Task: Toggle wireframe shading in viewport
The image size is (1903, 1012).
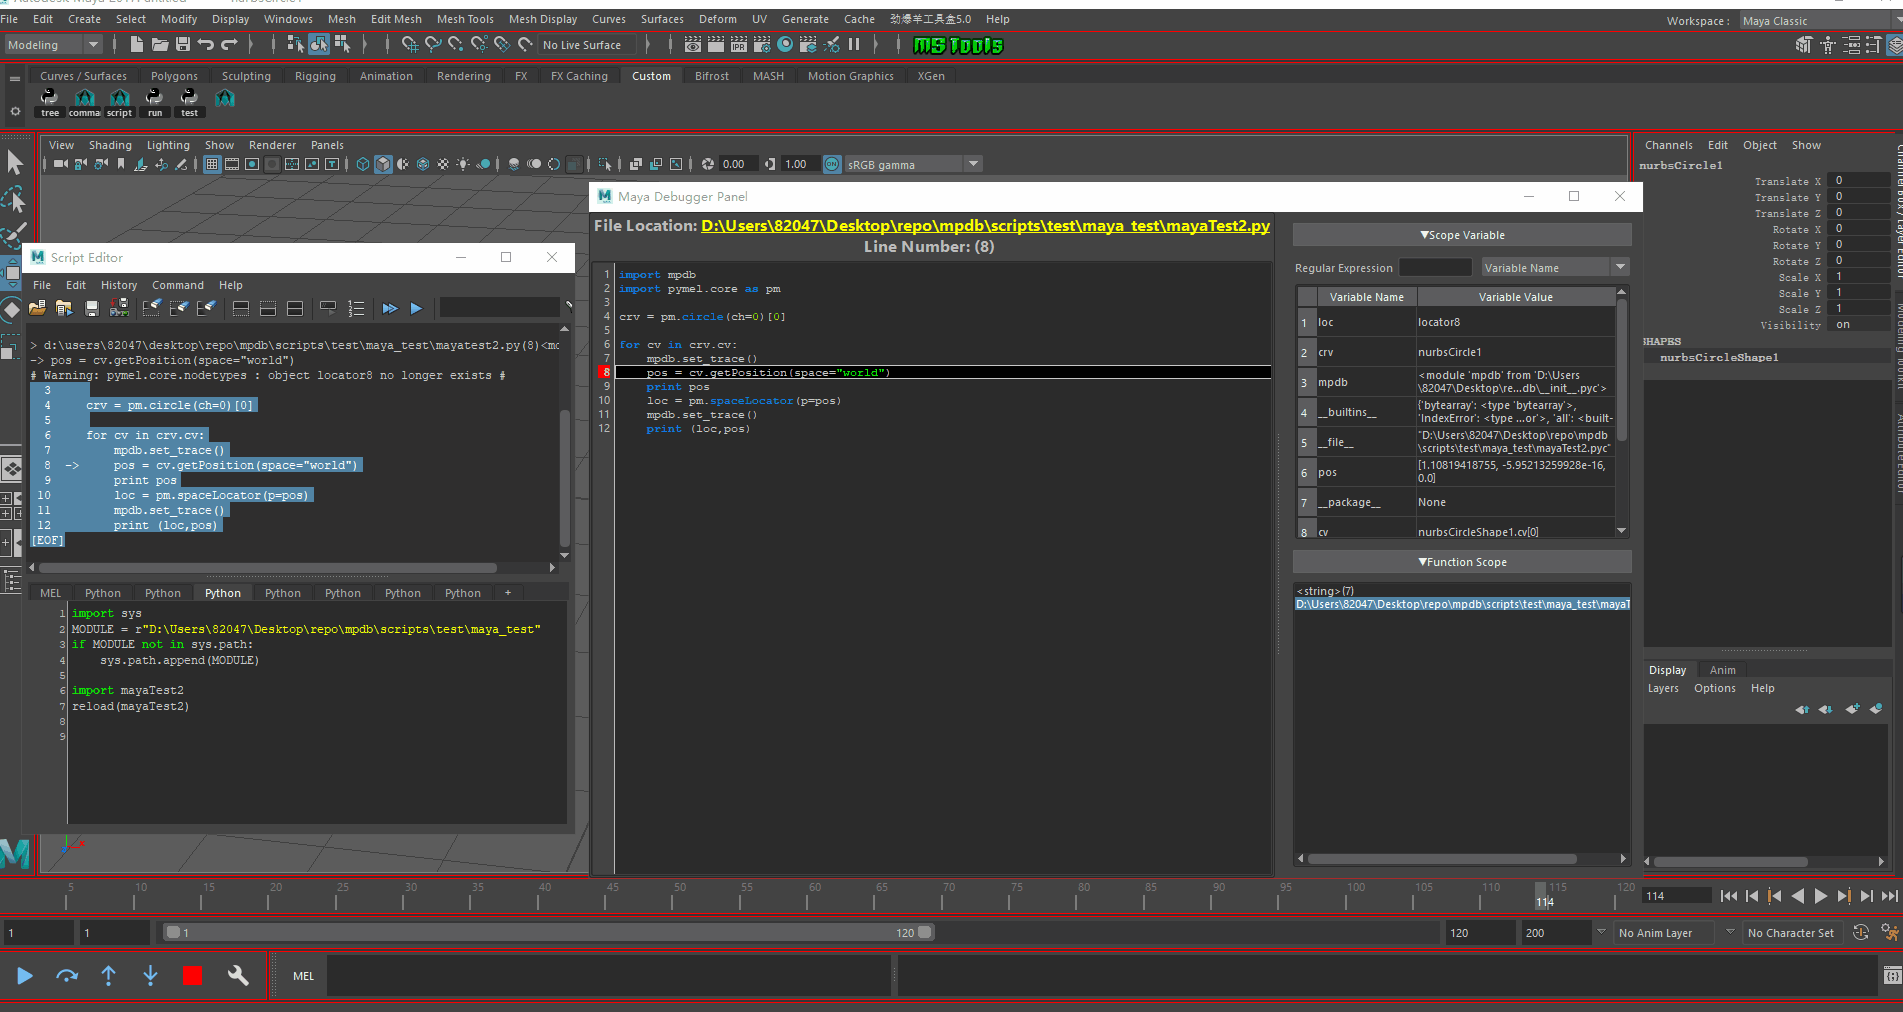Action: pyautogui.click(x=363, y=164)
